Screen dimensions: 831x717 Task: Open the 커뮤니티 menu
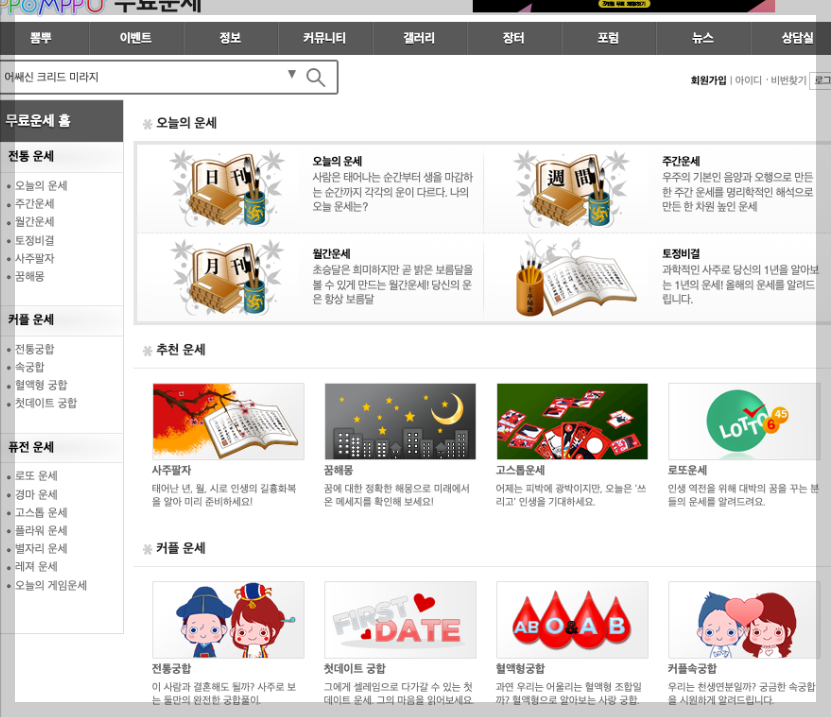point(325,38)
